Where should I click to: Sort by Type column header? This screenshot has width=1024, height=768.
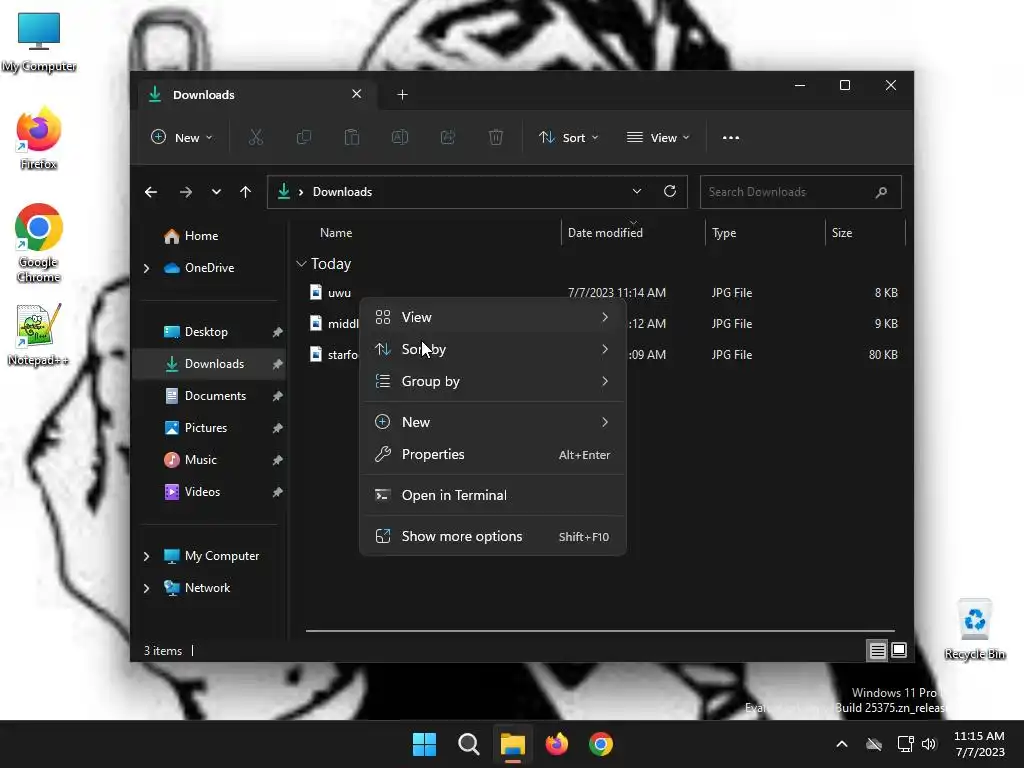point(724,233)
